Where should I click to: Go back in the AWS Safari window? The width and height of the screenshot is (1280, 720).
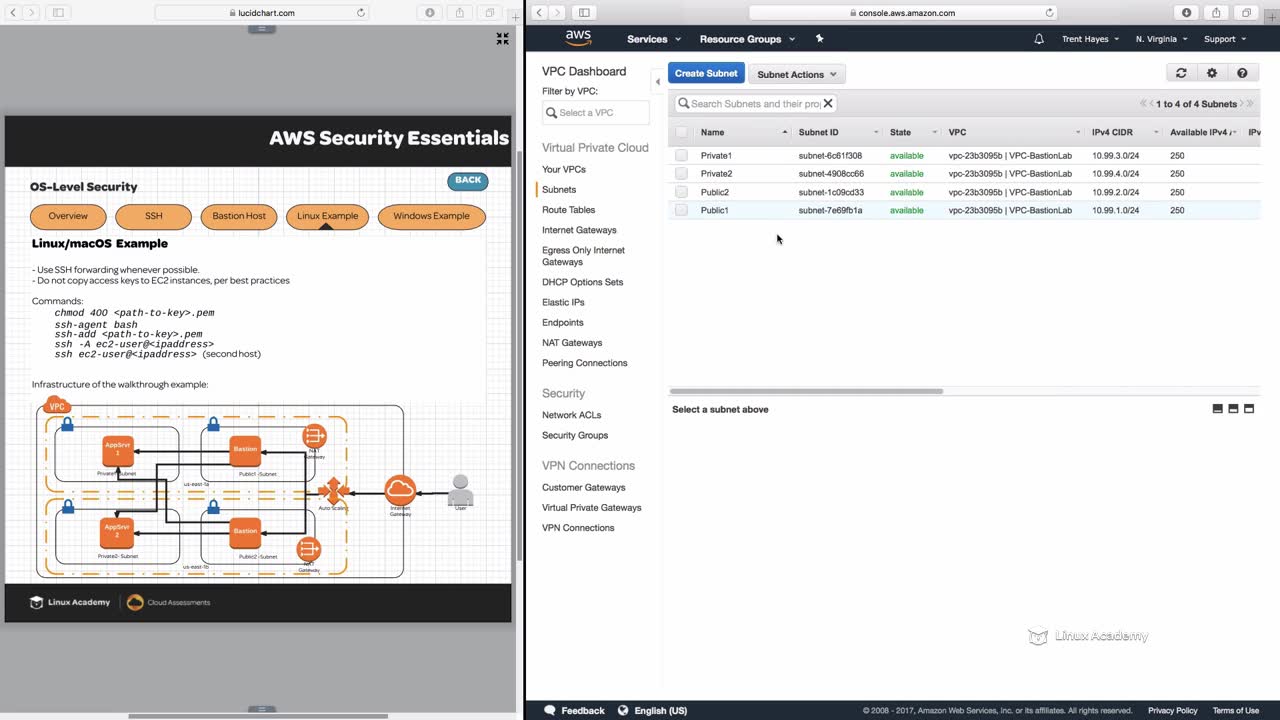tap(540, 13)
